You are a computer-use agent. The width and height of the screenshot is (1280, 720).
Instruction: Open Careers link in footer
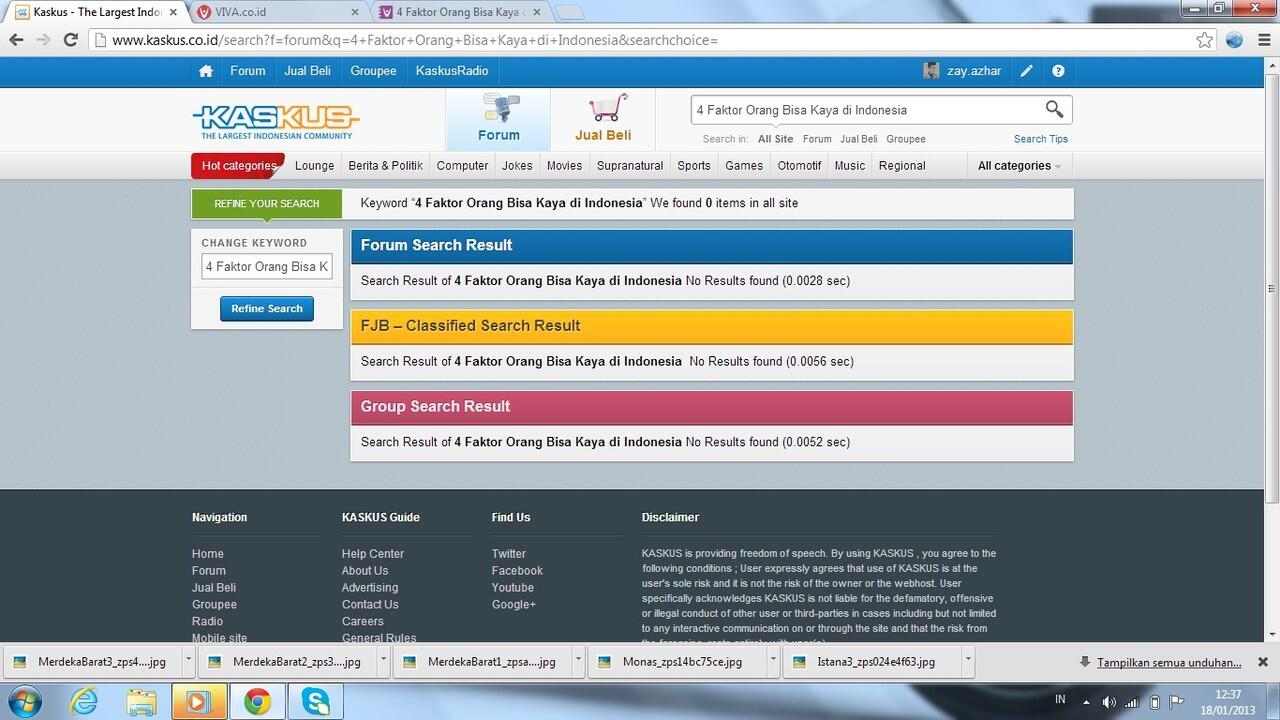(363, 622)
